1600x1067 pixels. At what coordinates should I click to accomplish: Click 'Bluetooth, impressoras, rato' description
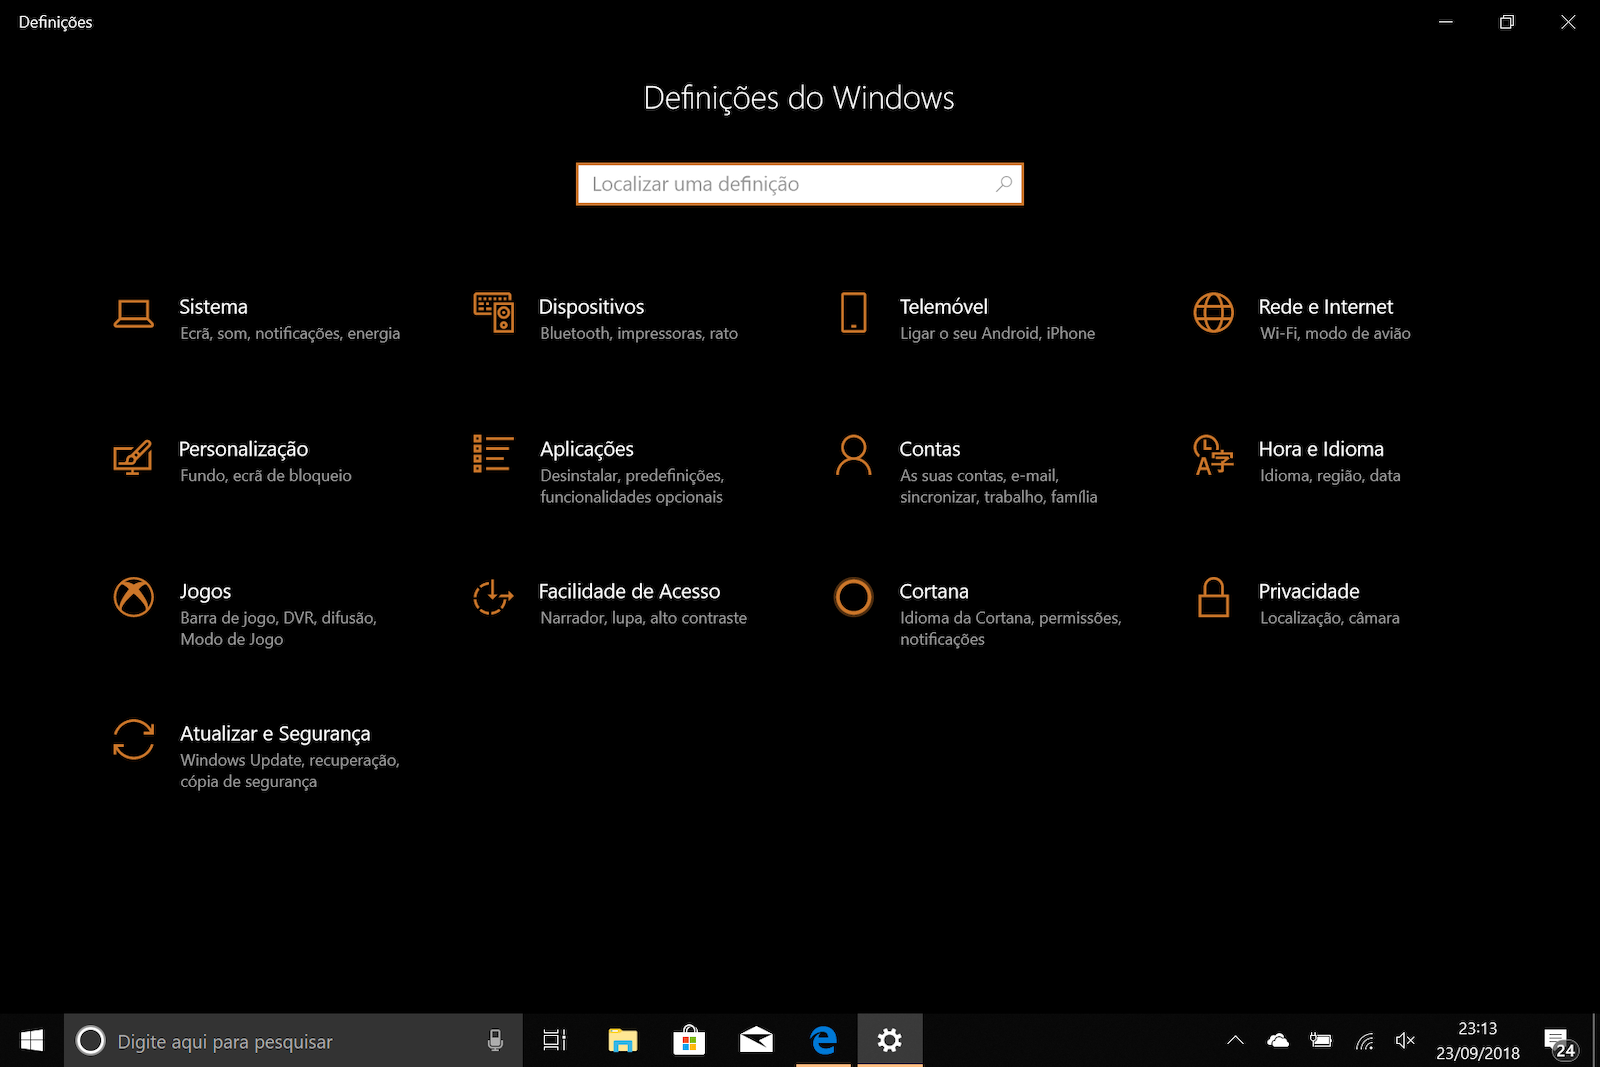(x=639, y=334)
